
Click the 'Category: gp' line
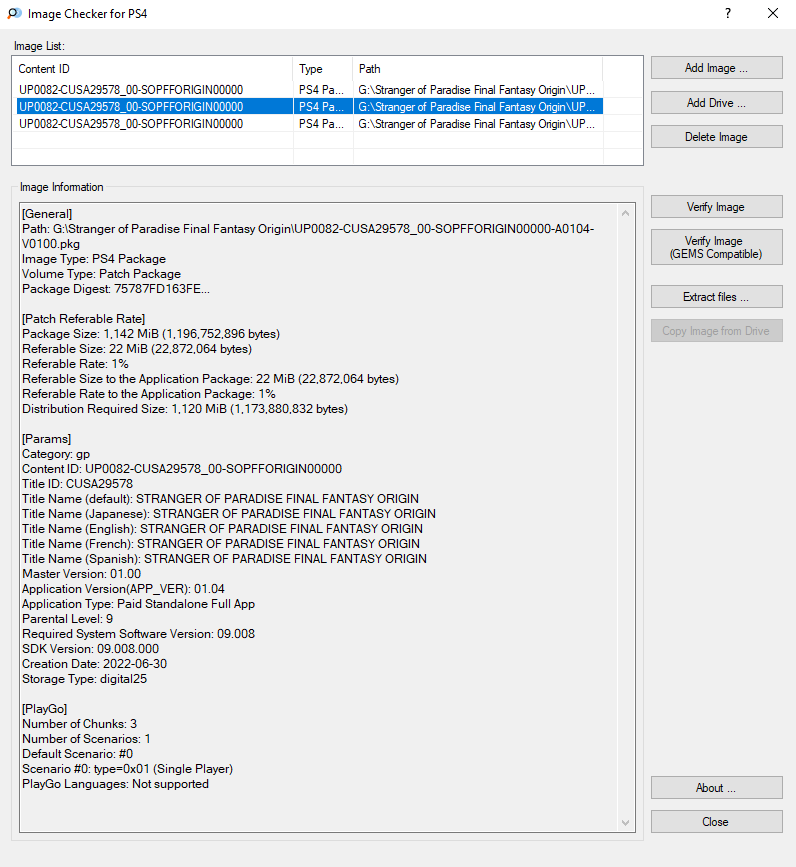tap(56, 454)
